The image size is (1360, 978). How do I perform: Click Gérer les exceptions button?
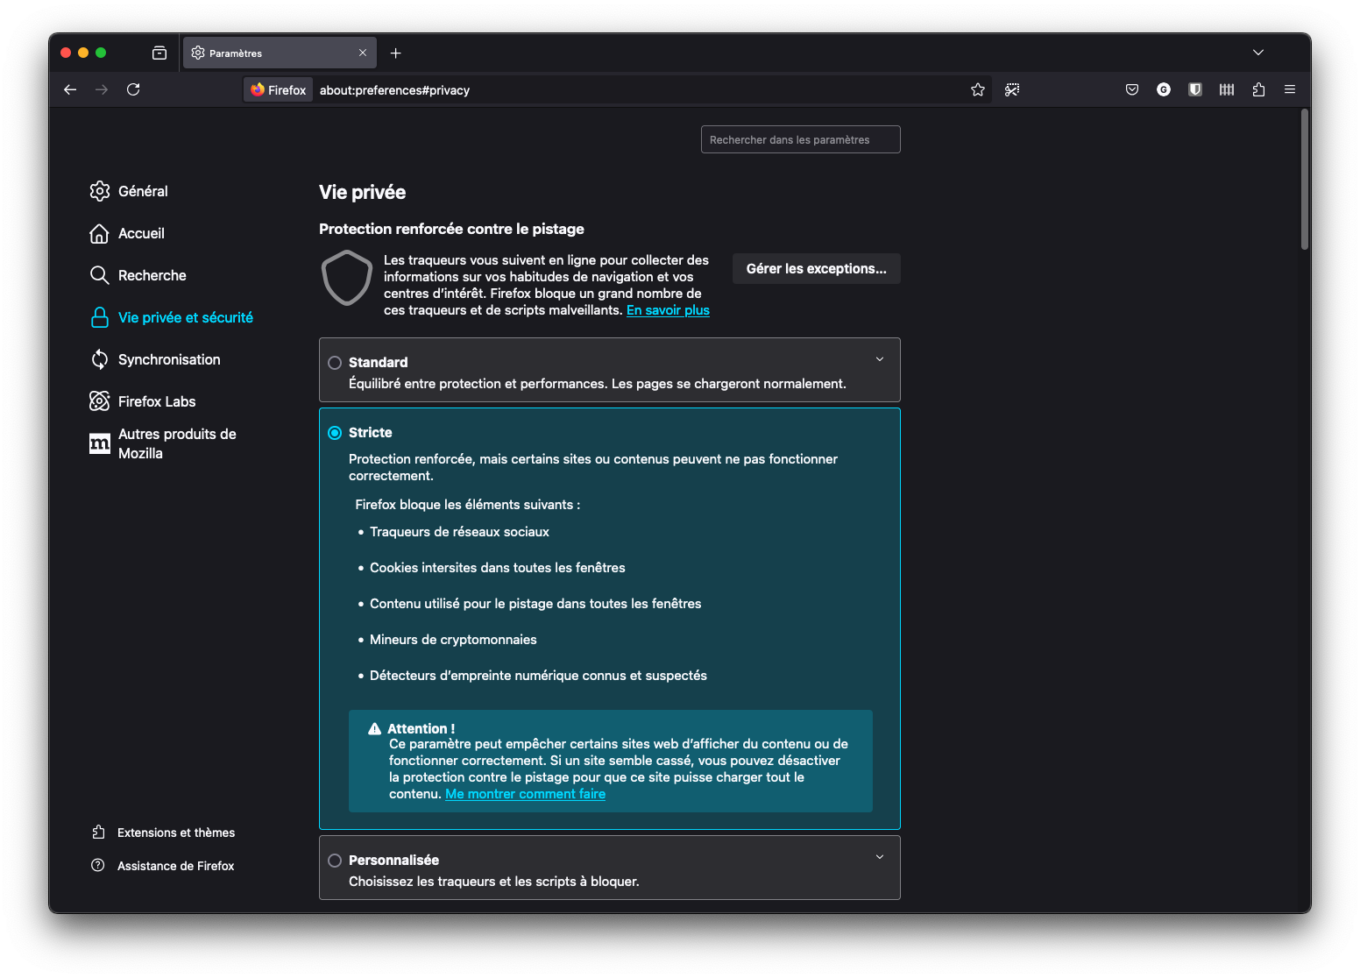816,268
